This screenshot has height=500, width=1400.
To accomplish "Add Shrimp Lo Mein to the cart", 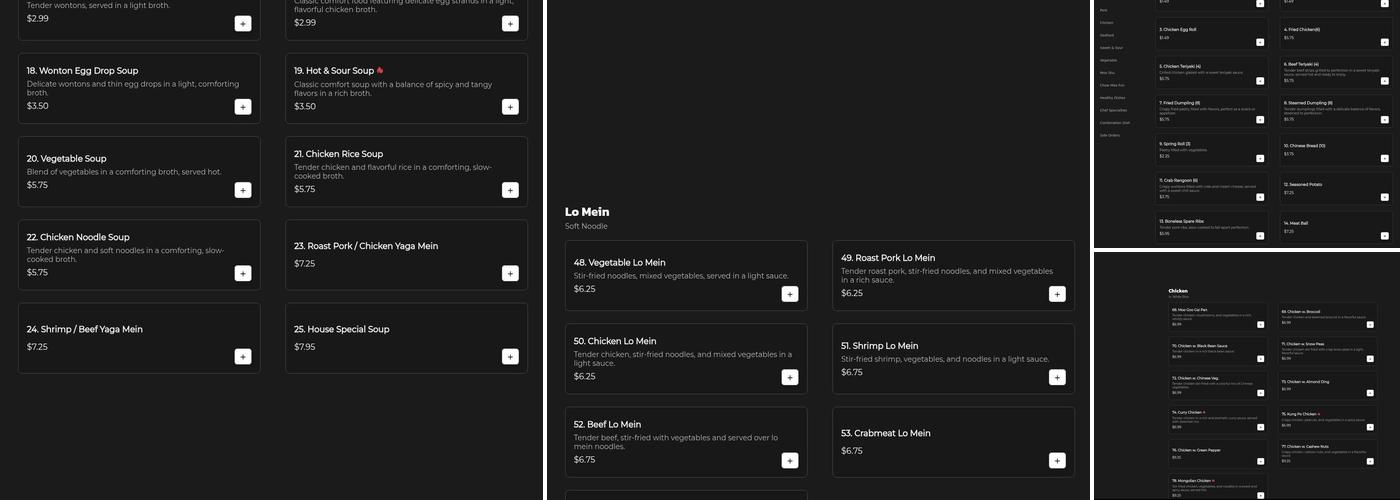I will tap(1057, 377).
